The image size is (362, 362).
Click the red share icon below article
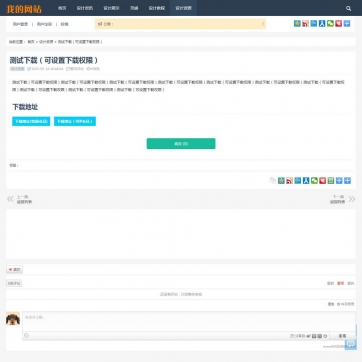tap(323, 181)
